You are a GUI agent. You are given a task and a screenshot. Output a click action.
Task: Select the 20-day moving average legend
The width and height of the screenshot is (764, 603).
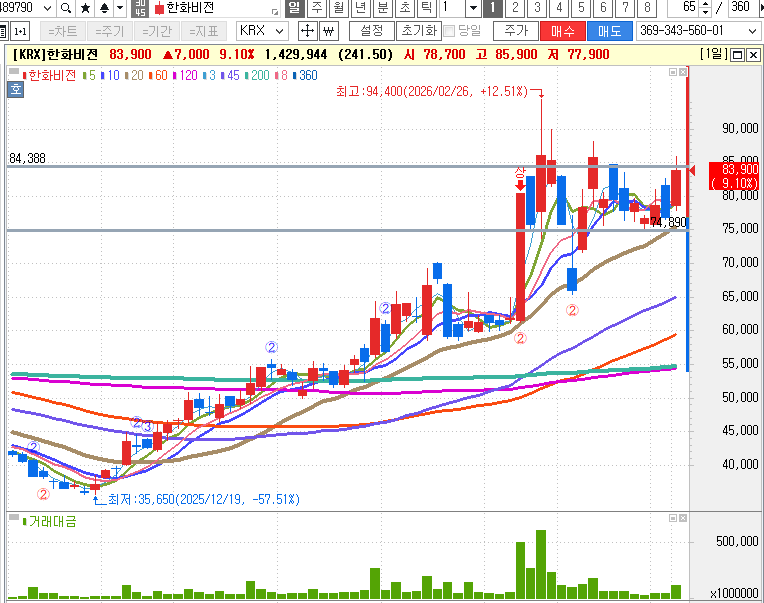[x=134, y=75]
